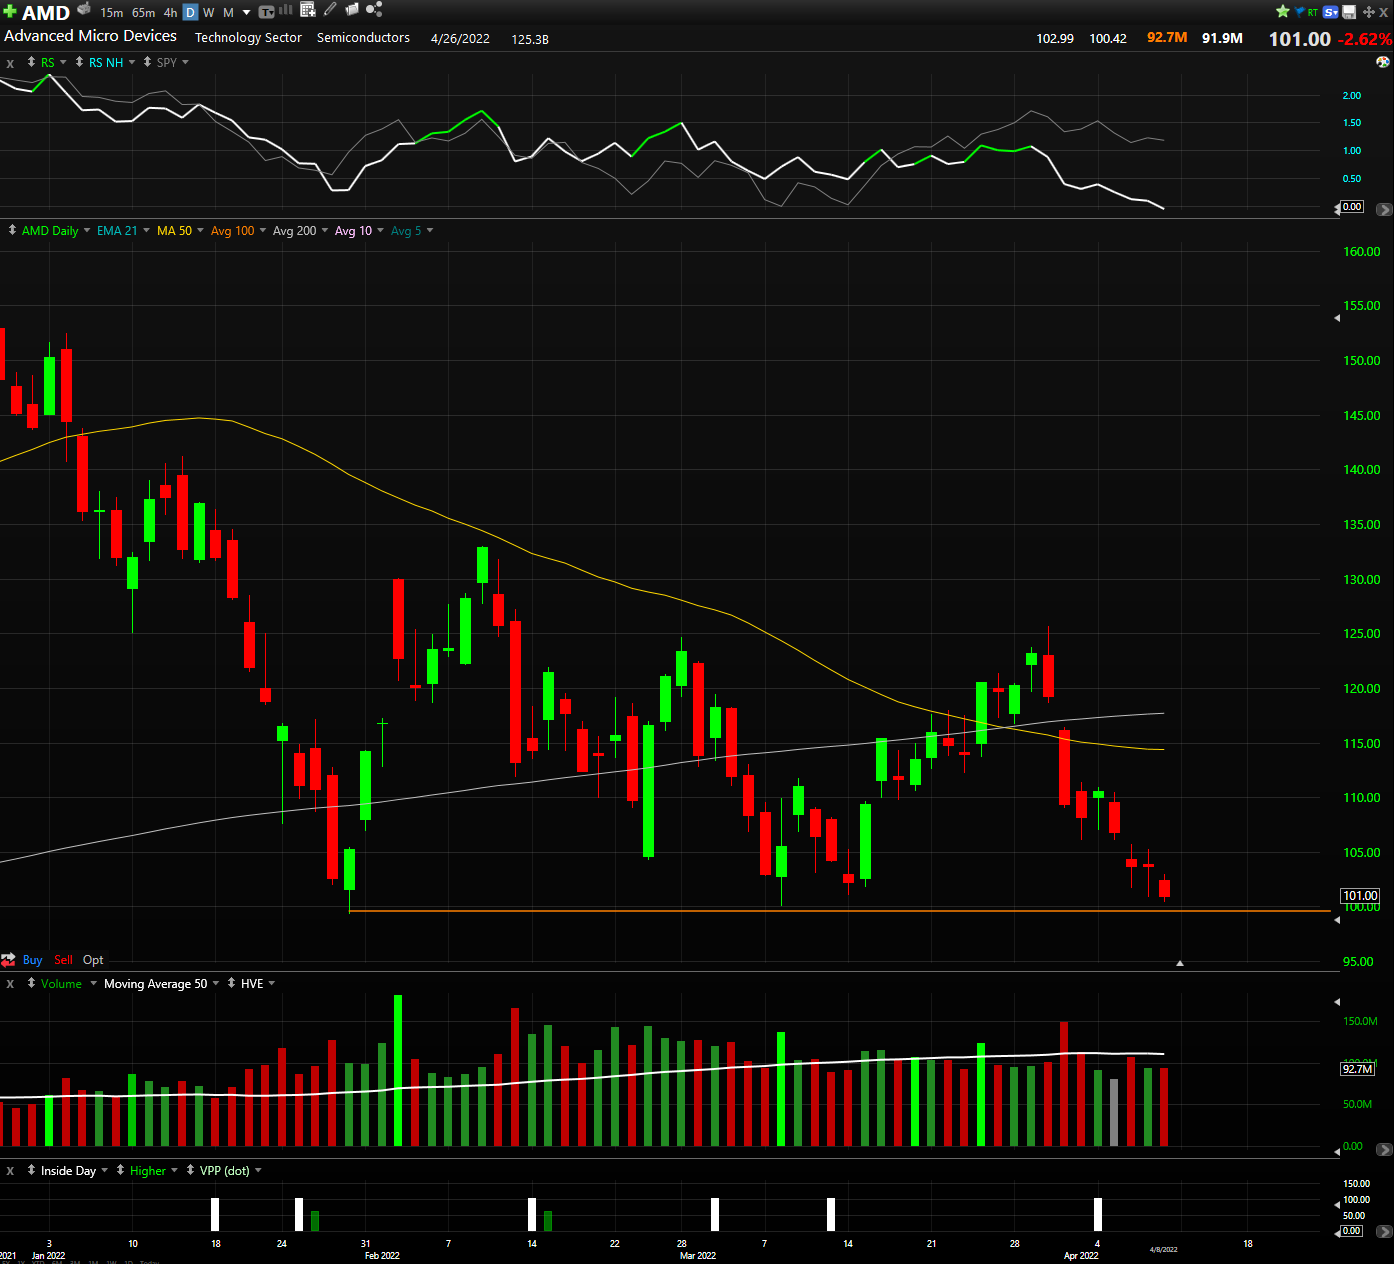Click the bar chart style icon
Viewport: 1394px width, 1264px height.
(286, 10)
